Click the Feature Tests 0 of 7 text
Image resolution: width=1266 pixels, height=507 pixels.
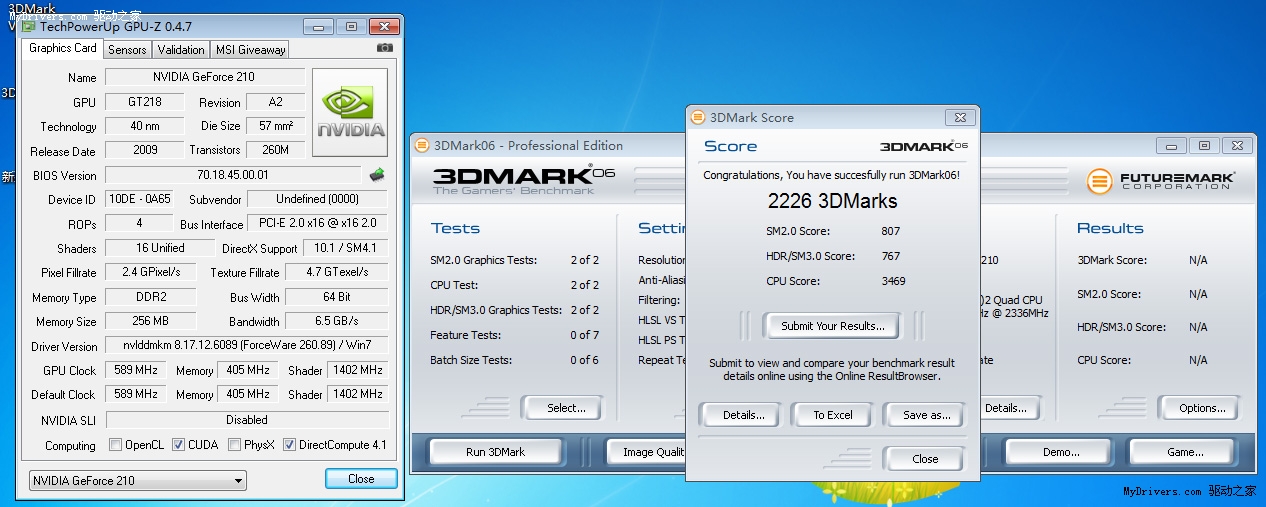coord(585,335)
